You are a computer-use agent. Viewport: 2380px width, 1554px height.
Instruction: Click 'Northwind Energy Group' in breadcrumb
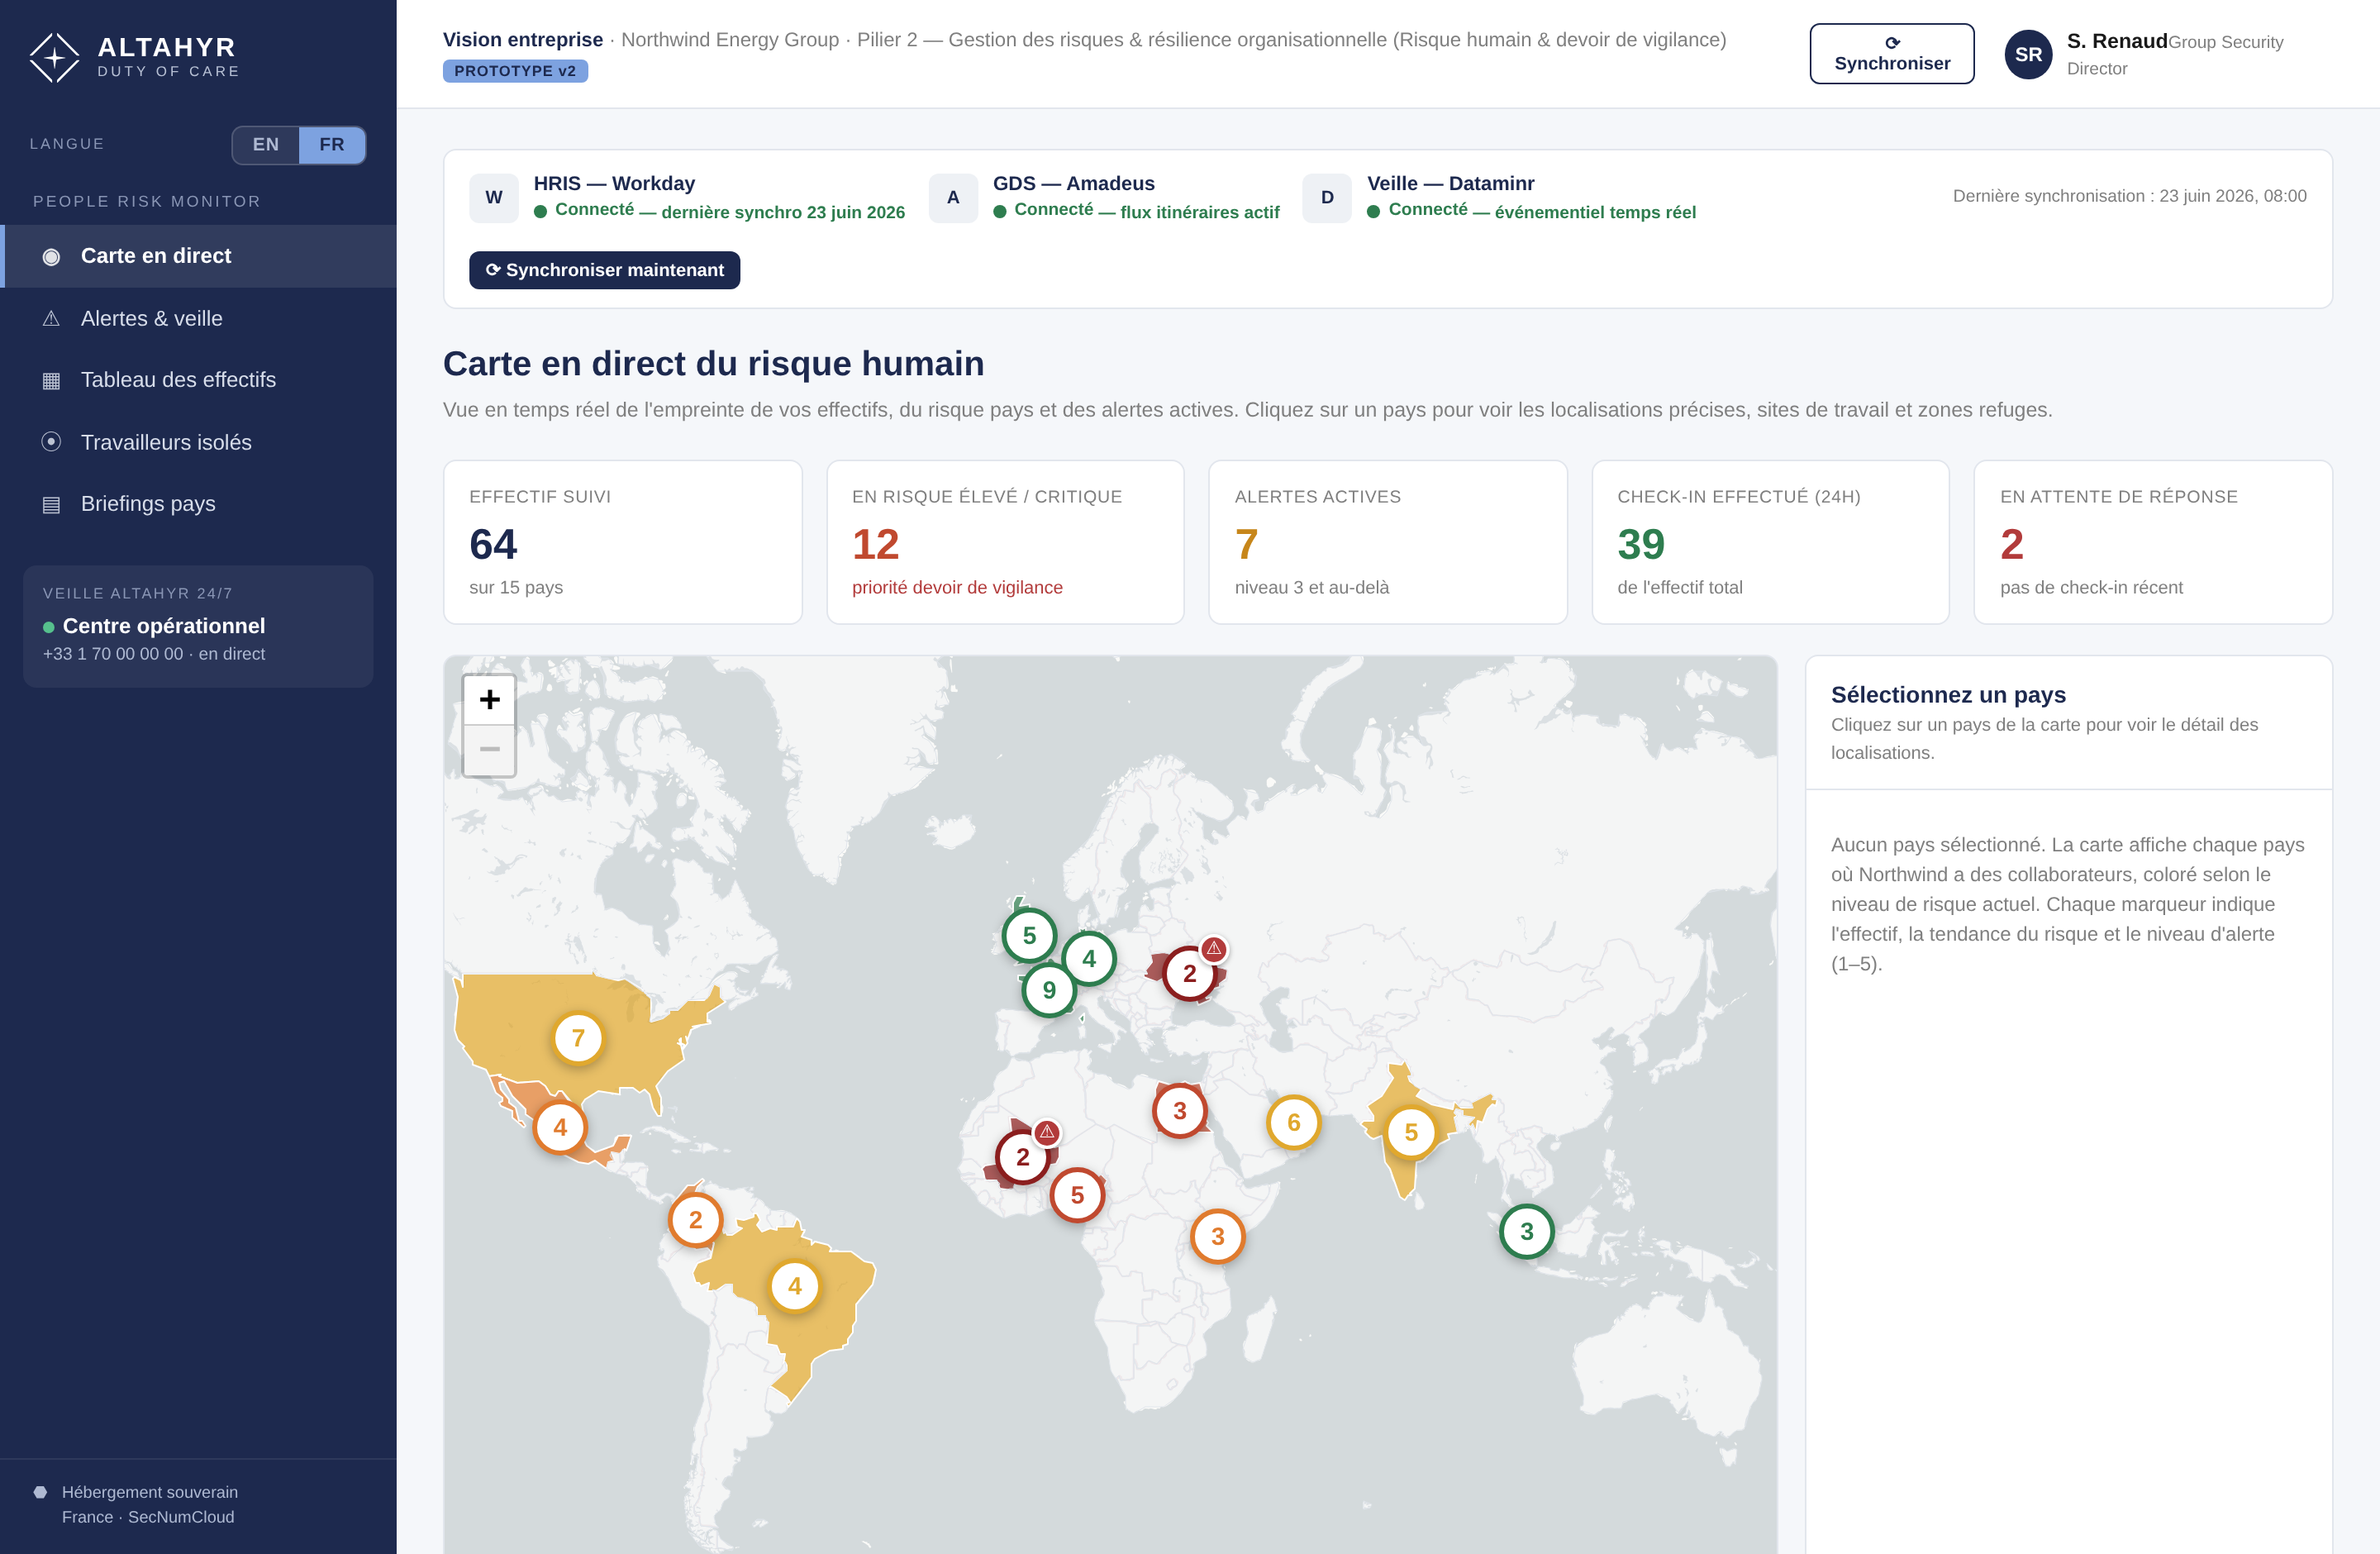[730, 40]
